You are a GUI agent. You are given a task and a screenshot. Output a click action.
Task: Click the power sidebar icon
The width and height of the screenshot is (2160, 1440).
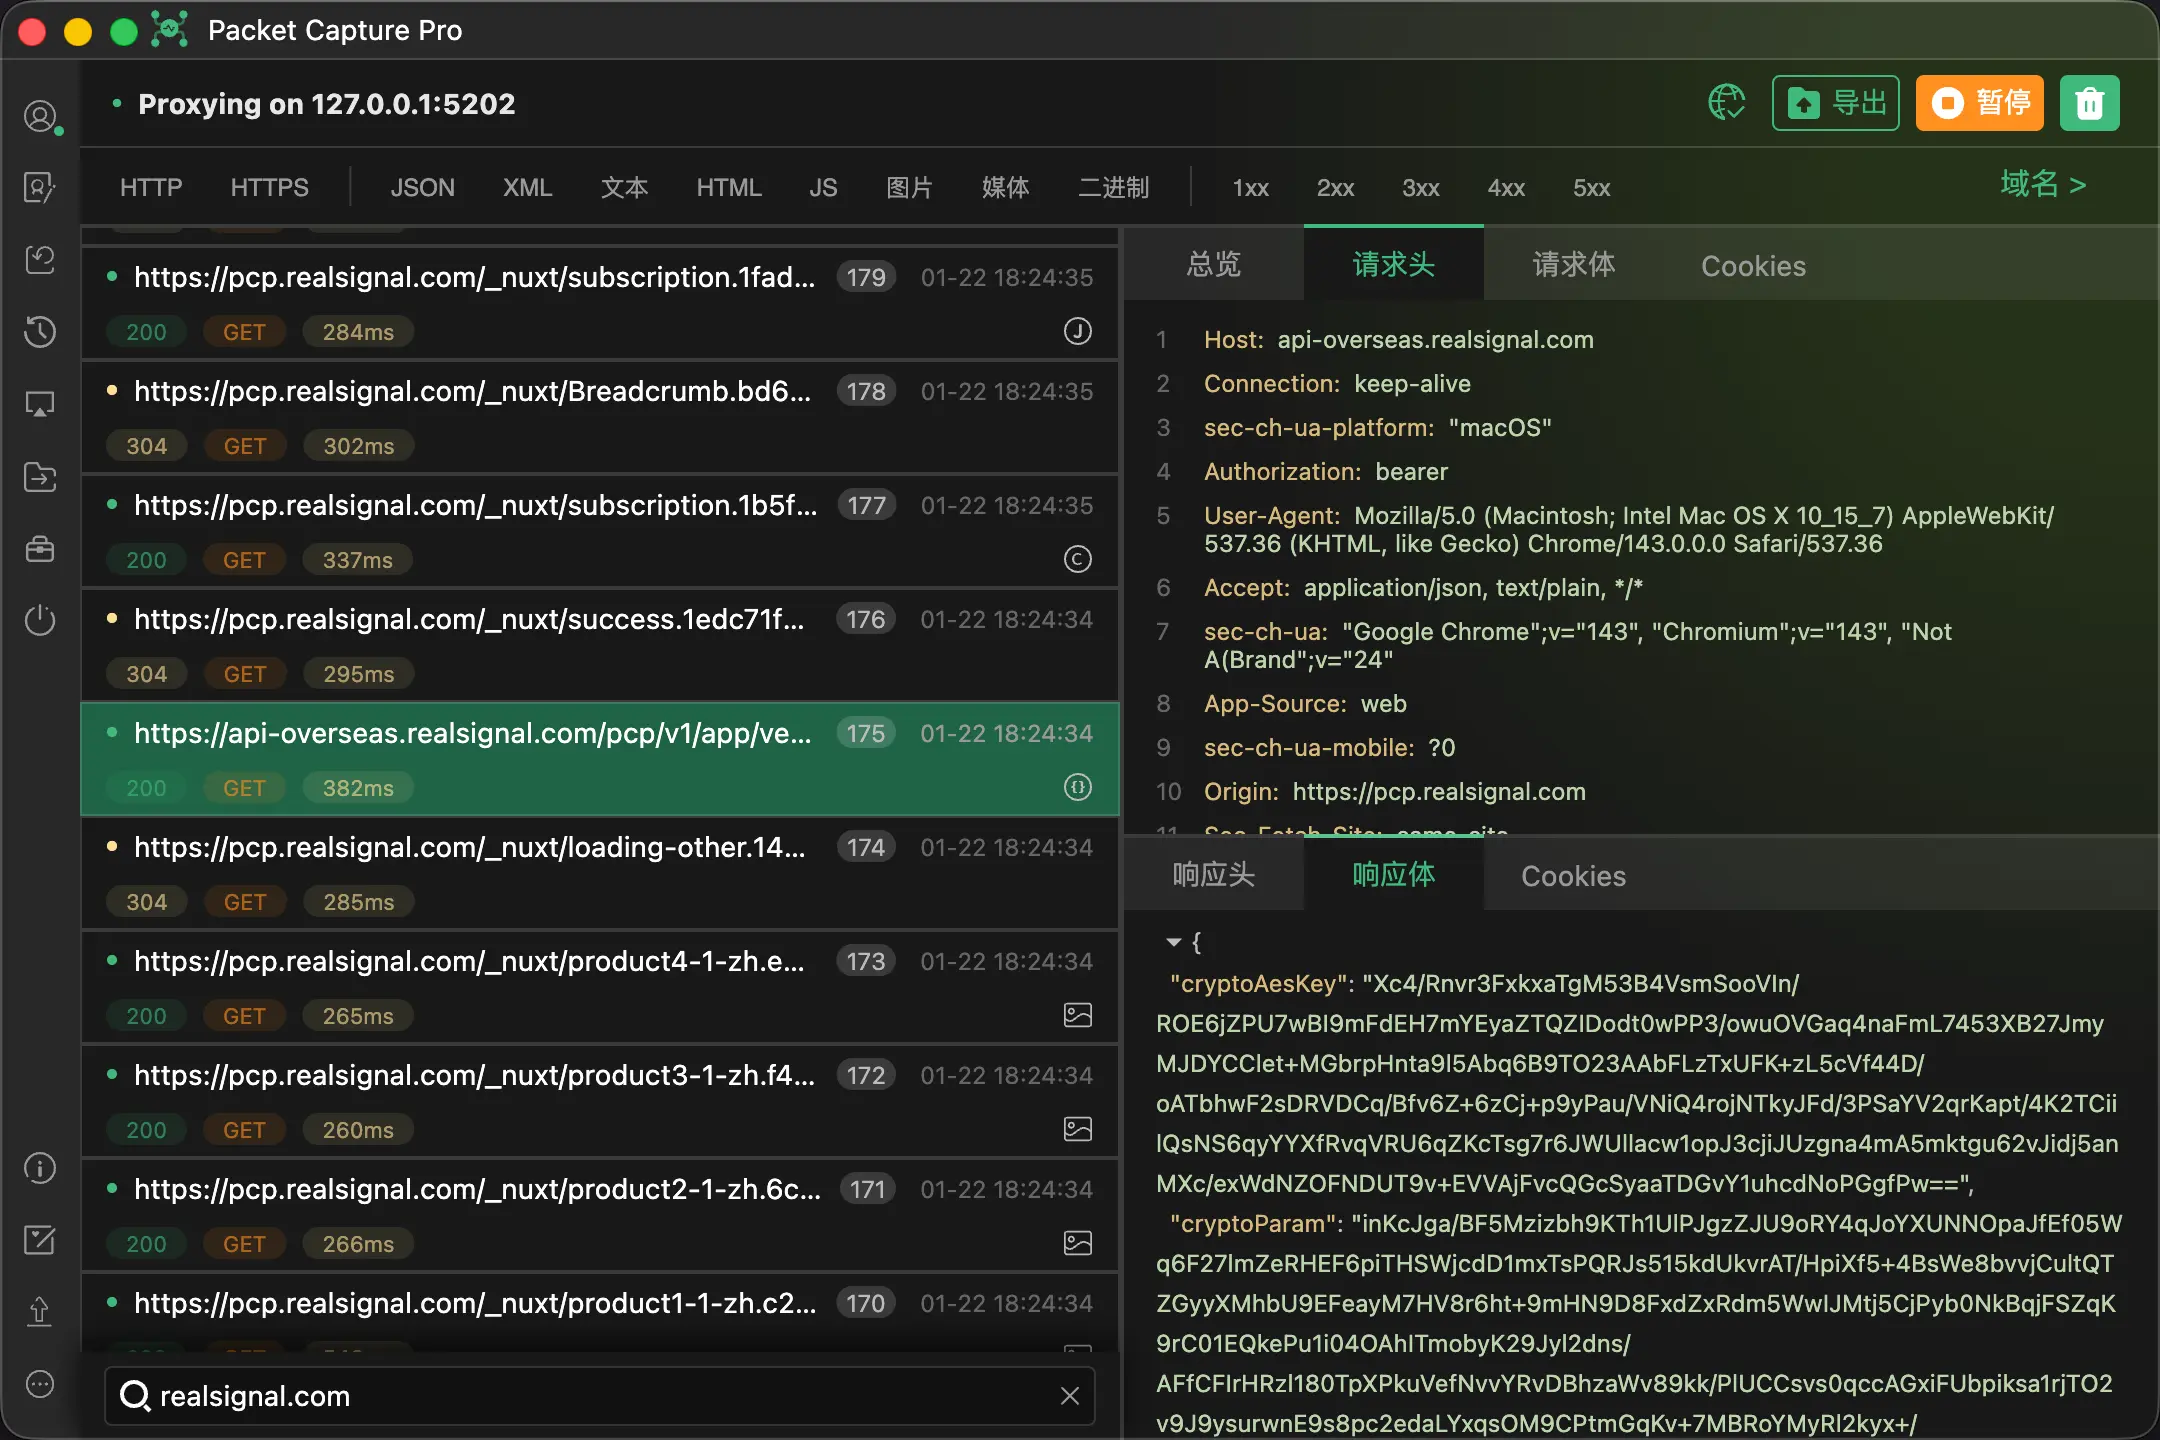click(40, 621)
